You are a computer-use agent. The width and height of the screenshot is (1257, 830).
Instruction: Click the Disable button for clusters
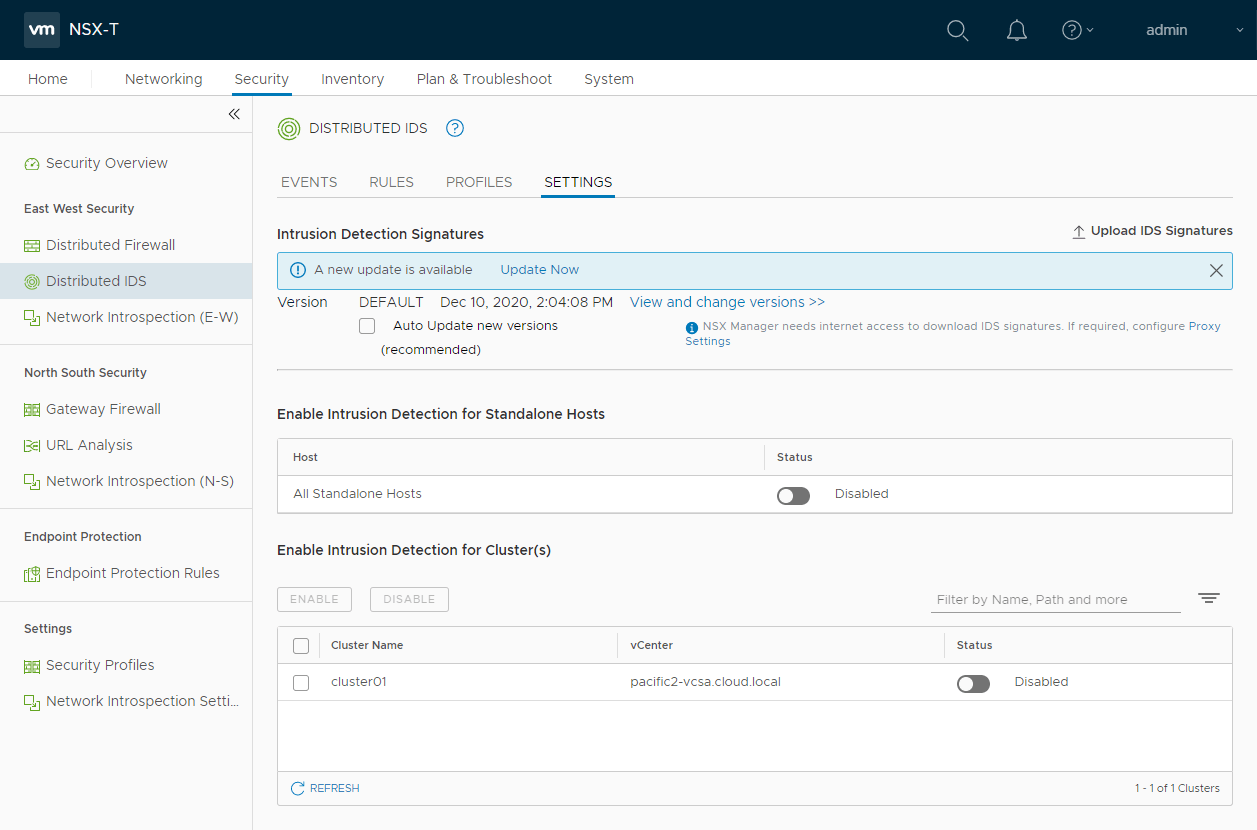pos(409,599)
